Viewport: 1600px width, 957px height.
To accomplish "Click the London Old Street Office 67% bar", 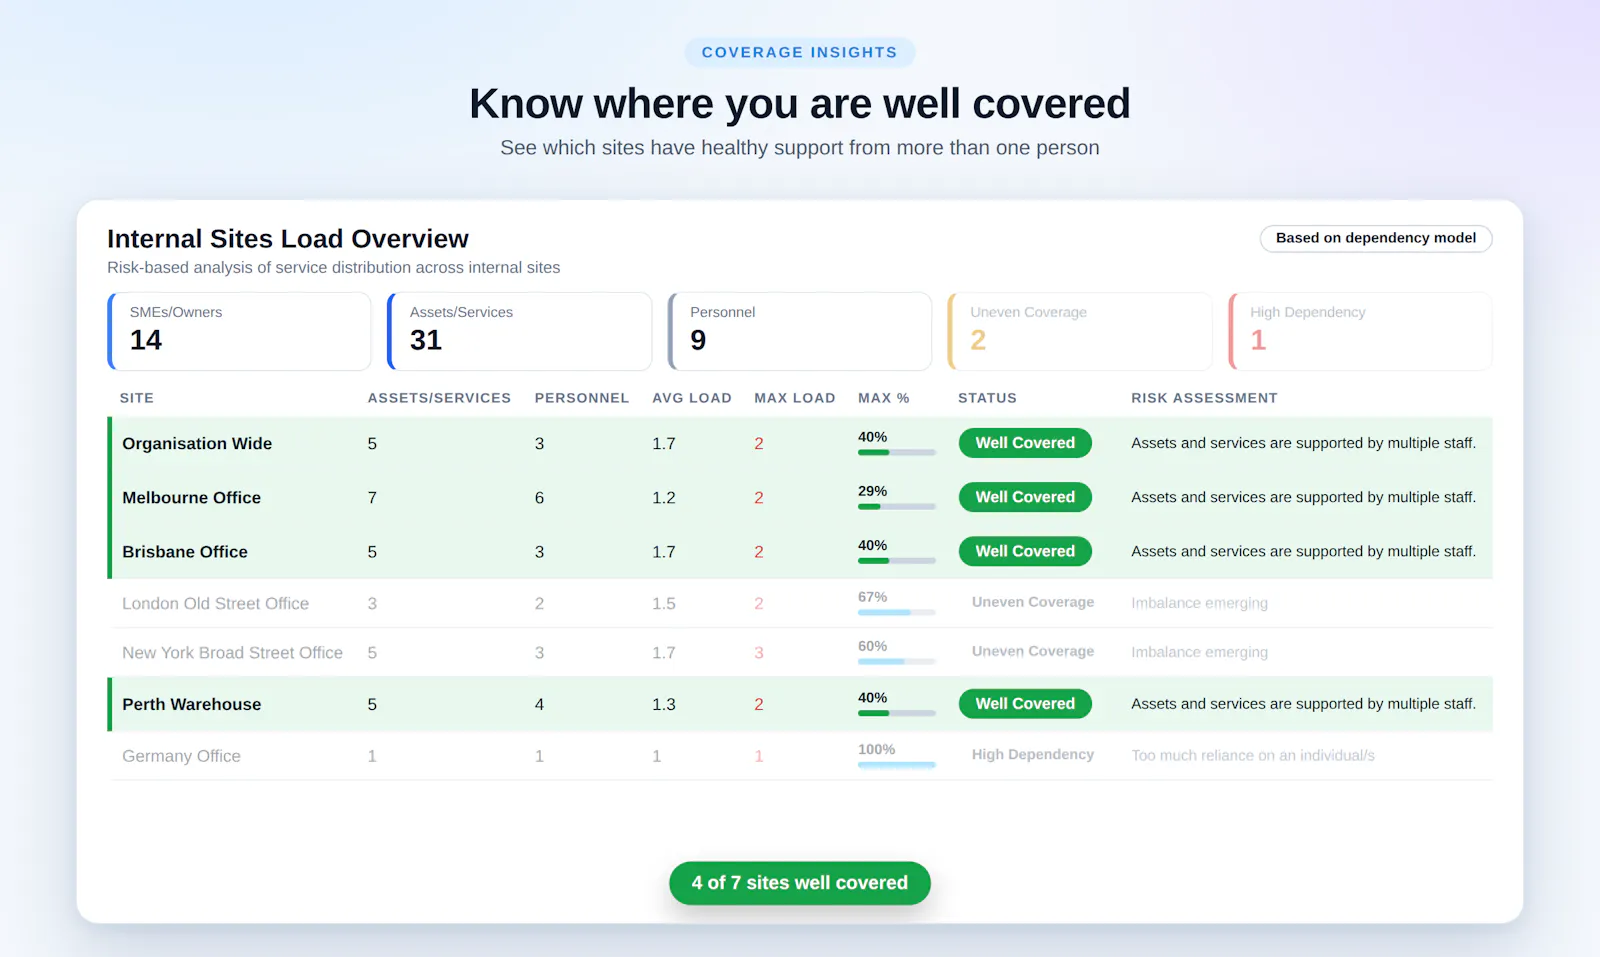I will pyautogui.click(x=897, y=612).
